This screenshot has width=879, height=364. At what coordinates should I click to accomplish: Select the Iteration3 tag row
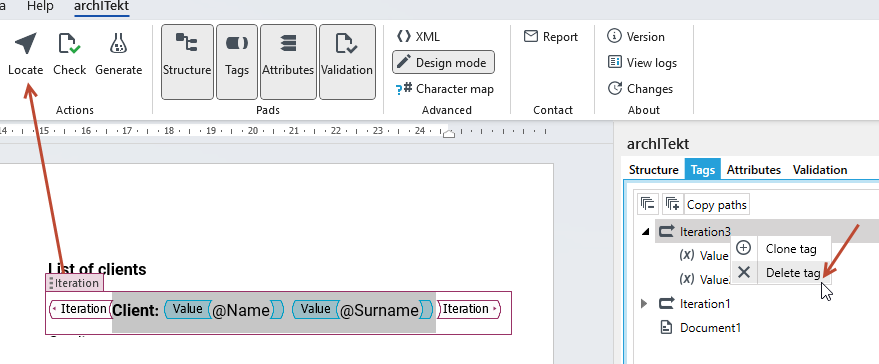[x=767, y=231]
